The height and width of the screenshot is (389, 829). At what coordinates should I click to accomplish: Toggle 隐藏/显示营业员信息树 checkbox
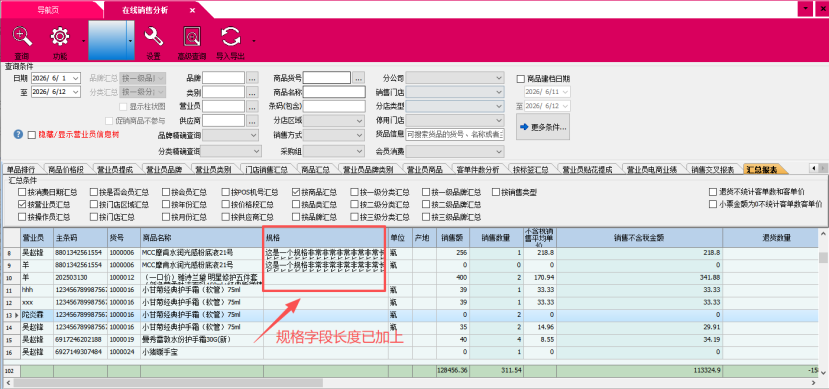[x=32, y=135]
